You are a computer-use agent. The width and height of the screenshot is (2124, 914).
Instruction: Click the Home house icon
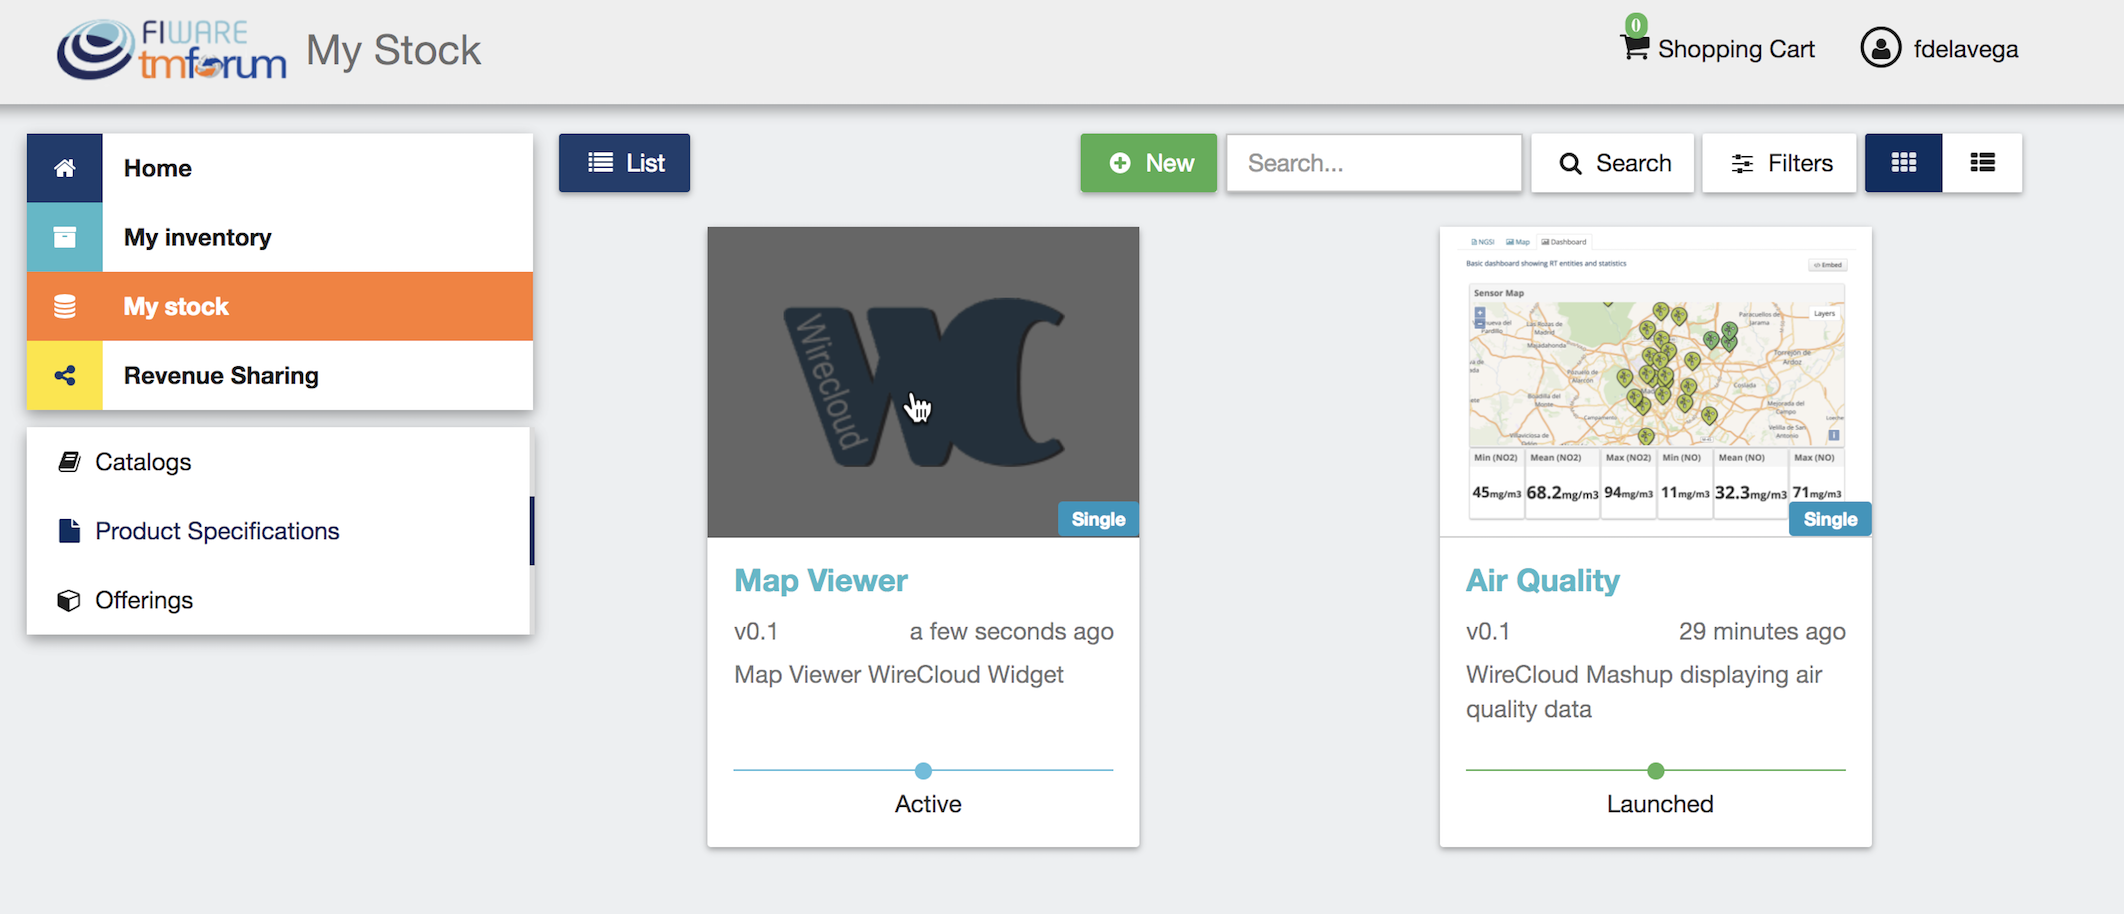[x=65, y=168]
